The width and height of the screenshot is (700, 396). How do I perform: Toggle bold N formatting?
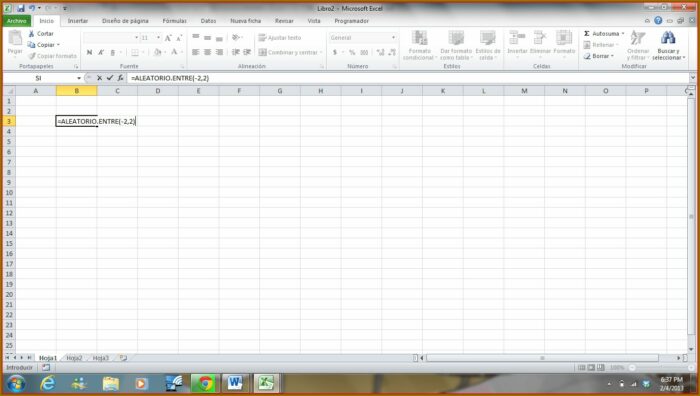click(89, 52)
